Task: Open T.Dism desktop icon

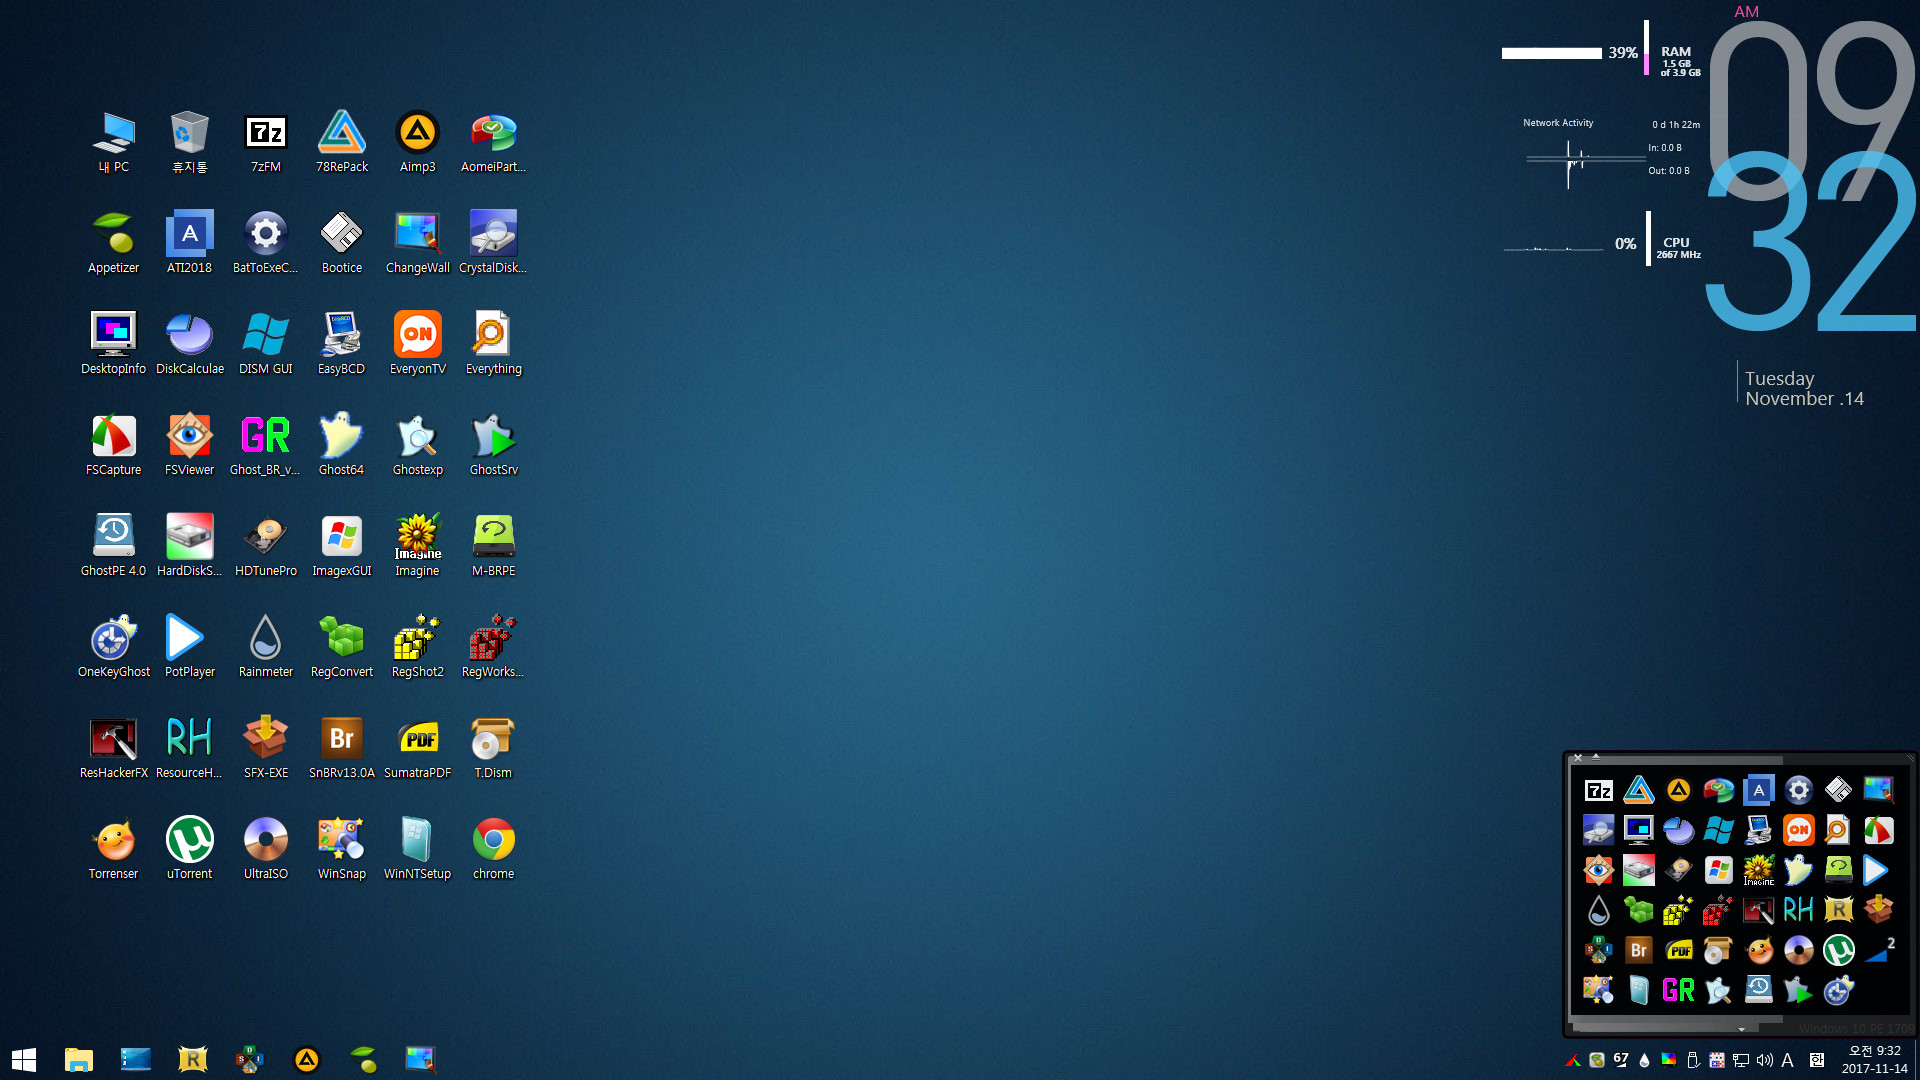Action: (494, 748)
